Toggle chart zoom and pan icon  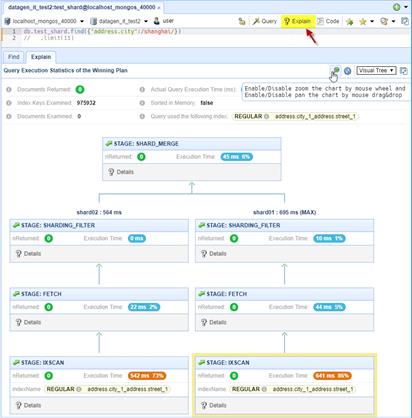pyautogui.click(x=335, y=71)
